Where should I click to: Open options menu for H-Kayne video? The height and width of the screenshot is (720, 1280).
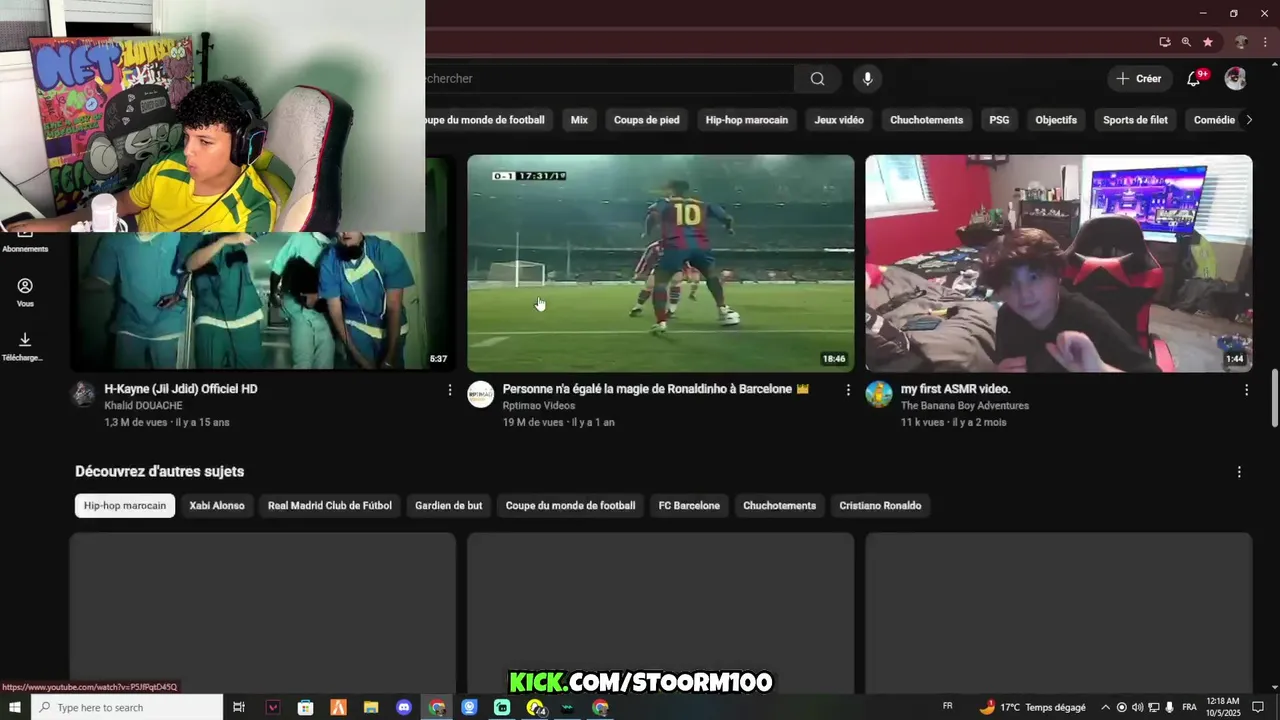click(x=450, y=390)
